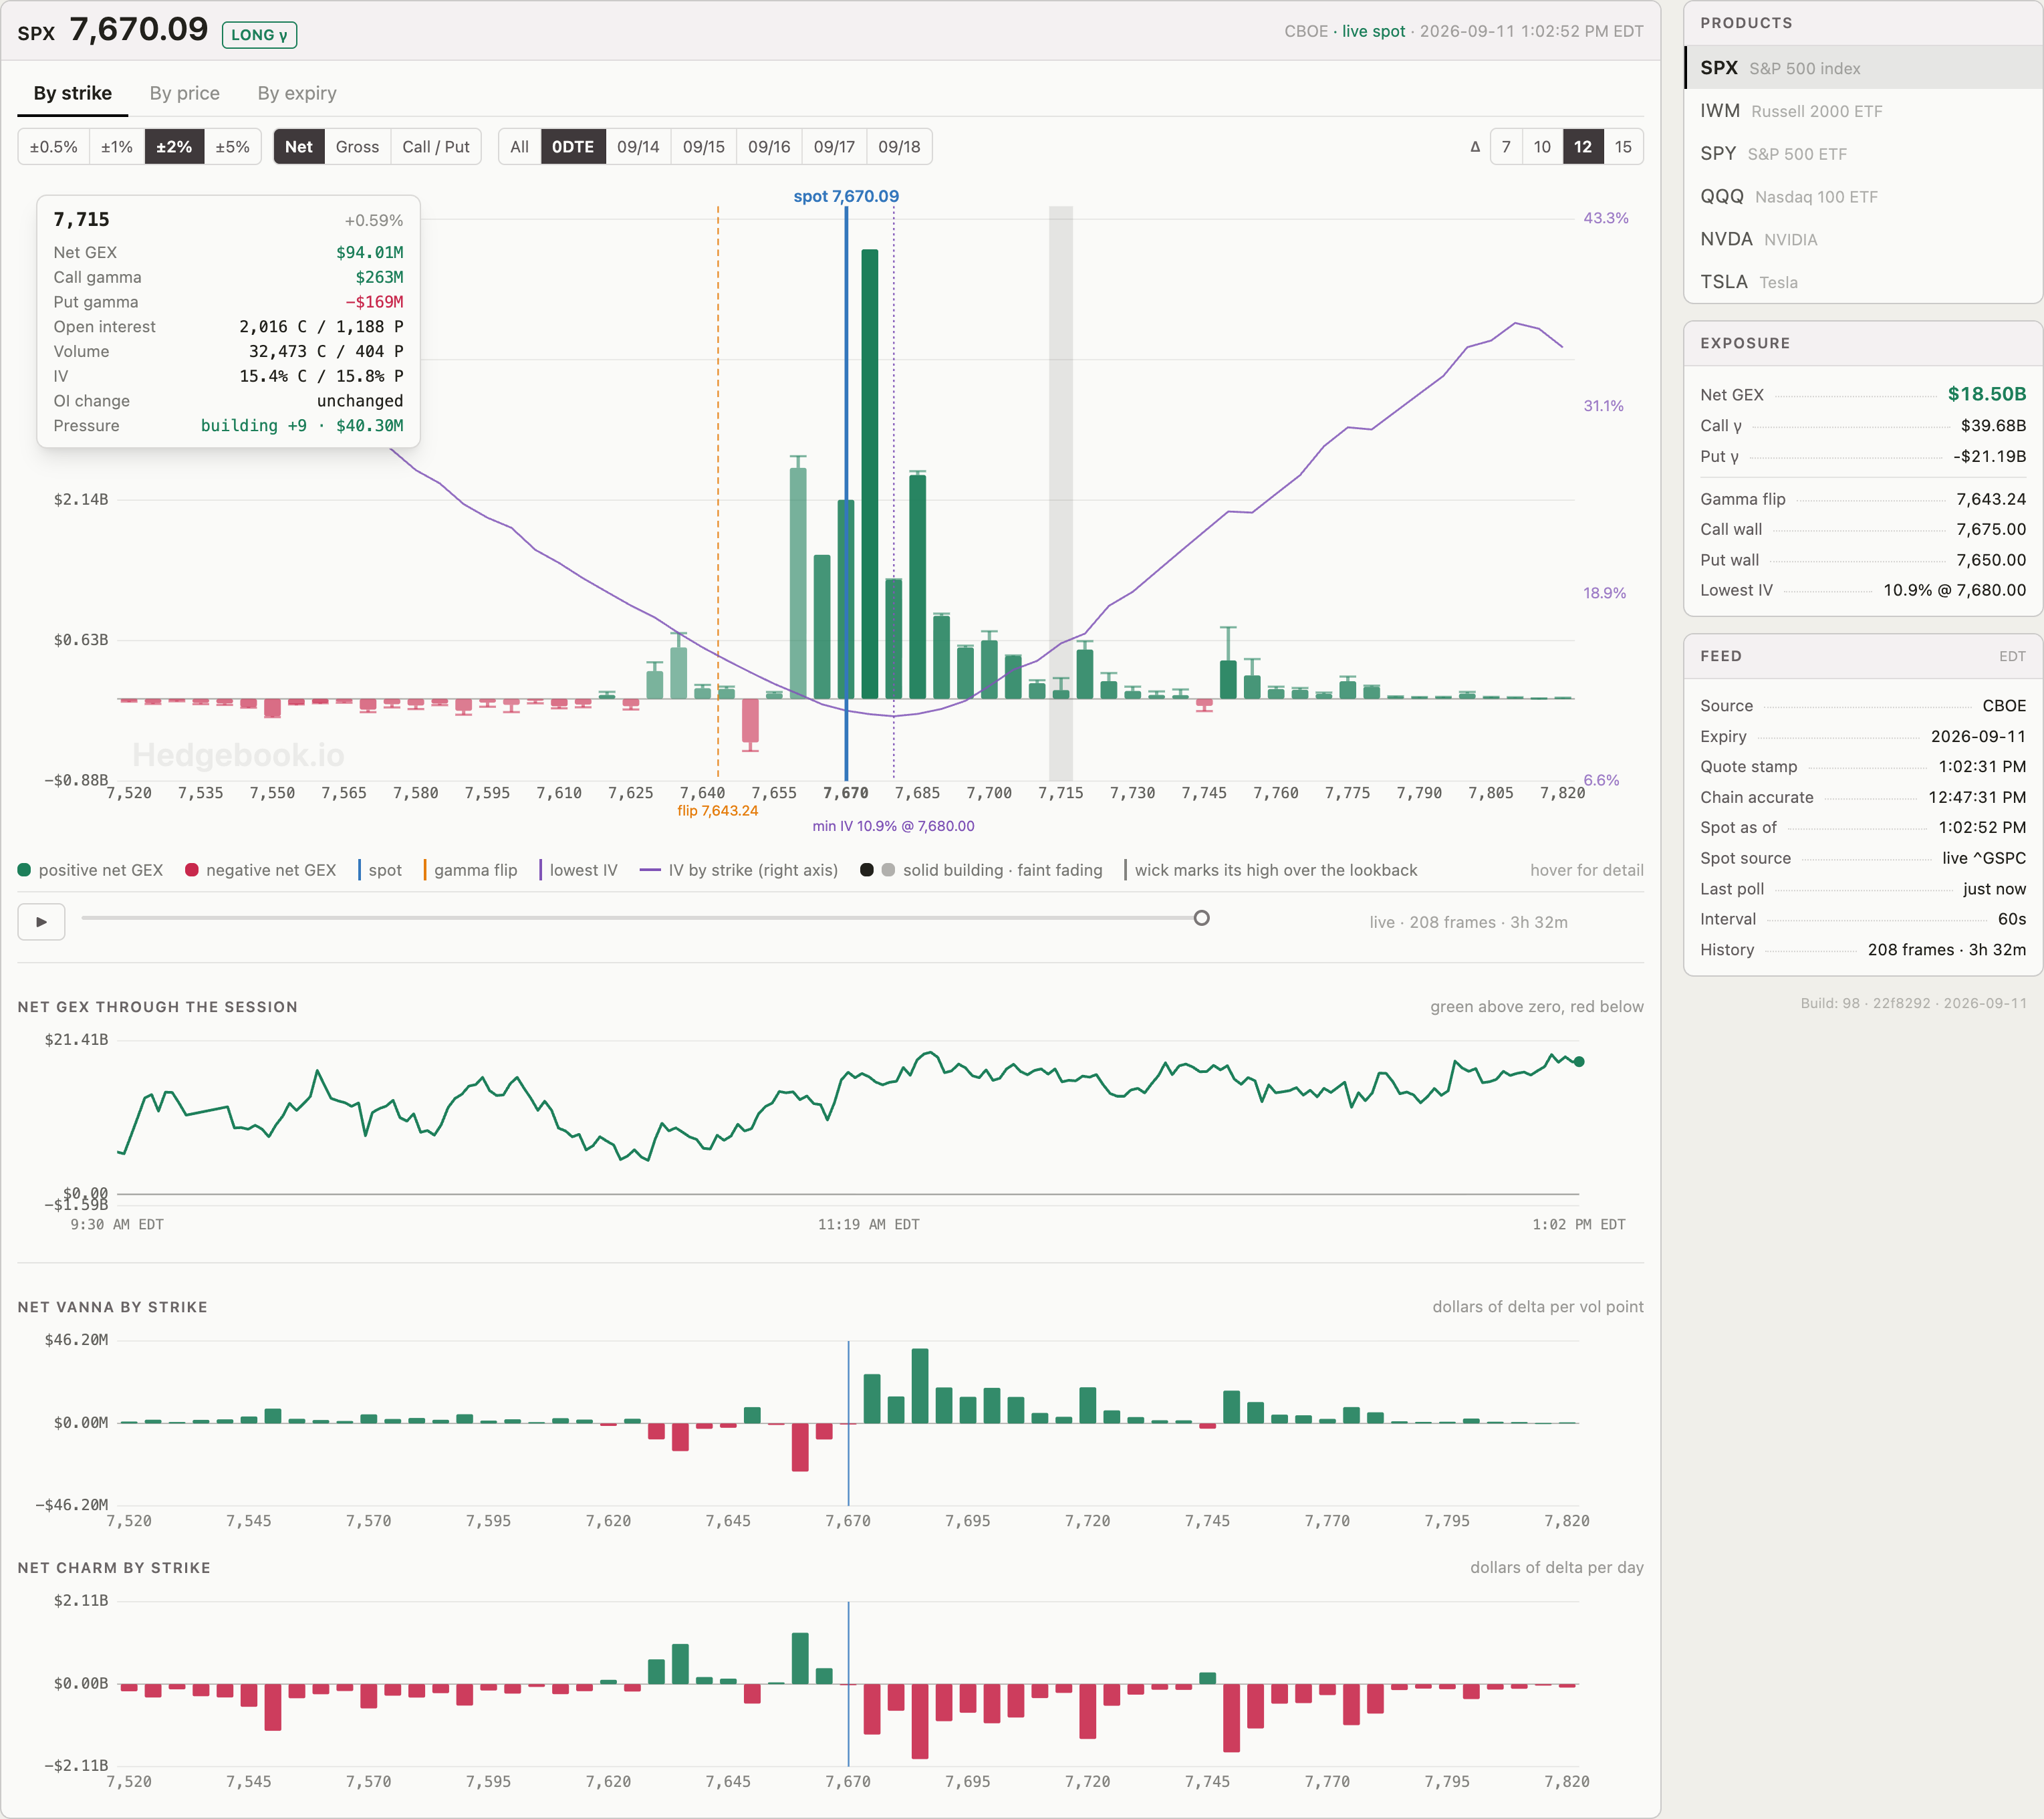This screenshot has width=2044, height=1819.
Task: Click the min IV 10.9% @ 7,680.00 label
Action: pos(893,826)
